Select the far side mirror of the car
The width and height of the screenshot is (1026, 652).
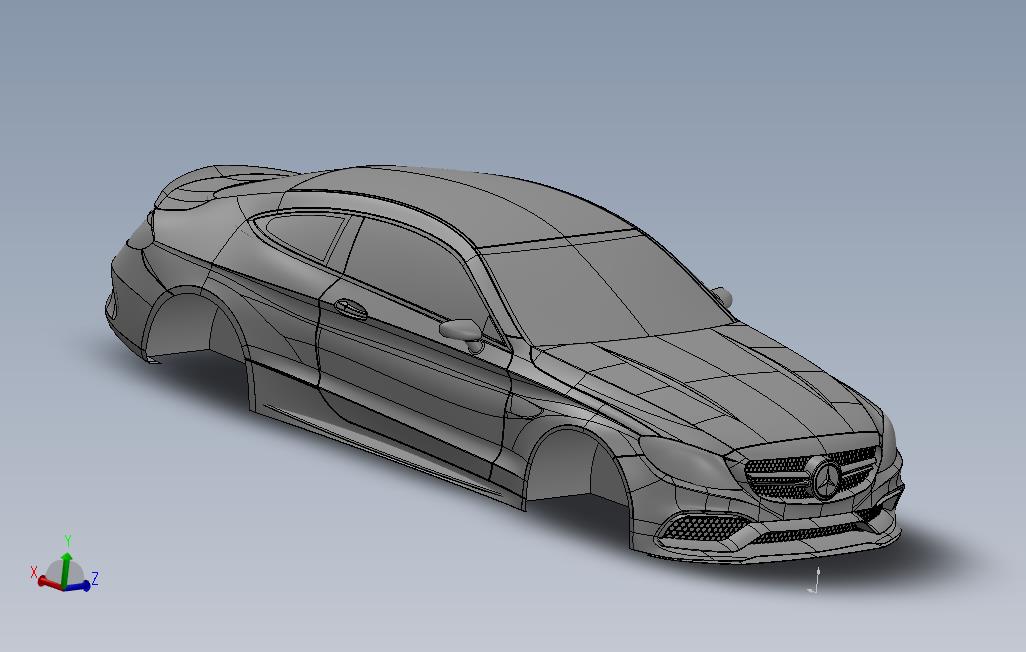pos(722,297)
